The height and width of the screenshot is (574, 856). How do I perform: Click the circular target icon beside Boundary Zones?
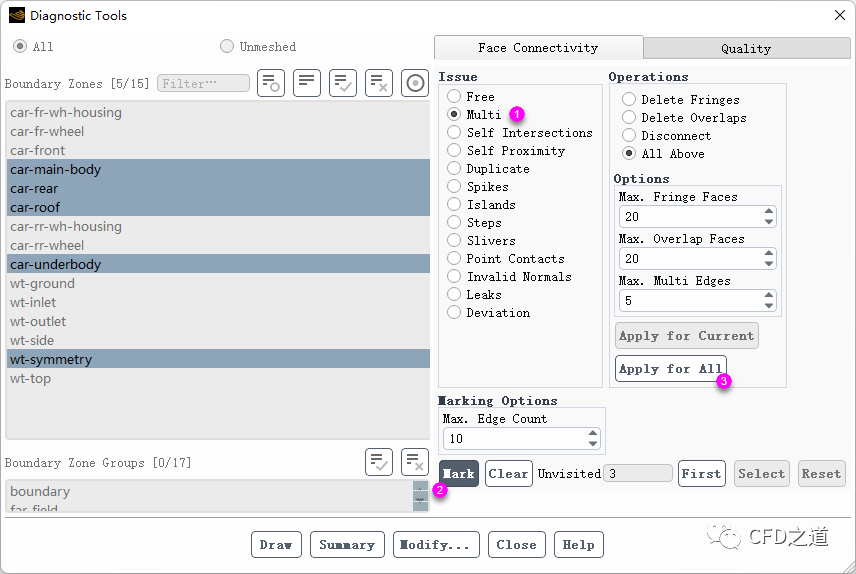pyautogui.click(x=415, y=83)
